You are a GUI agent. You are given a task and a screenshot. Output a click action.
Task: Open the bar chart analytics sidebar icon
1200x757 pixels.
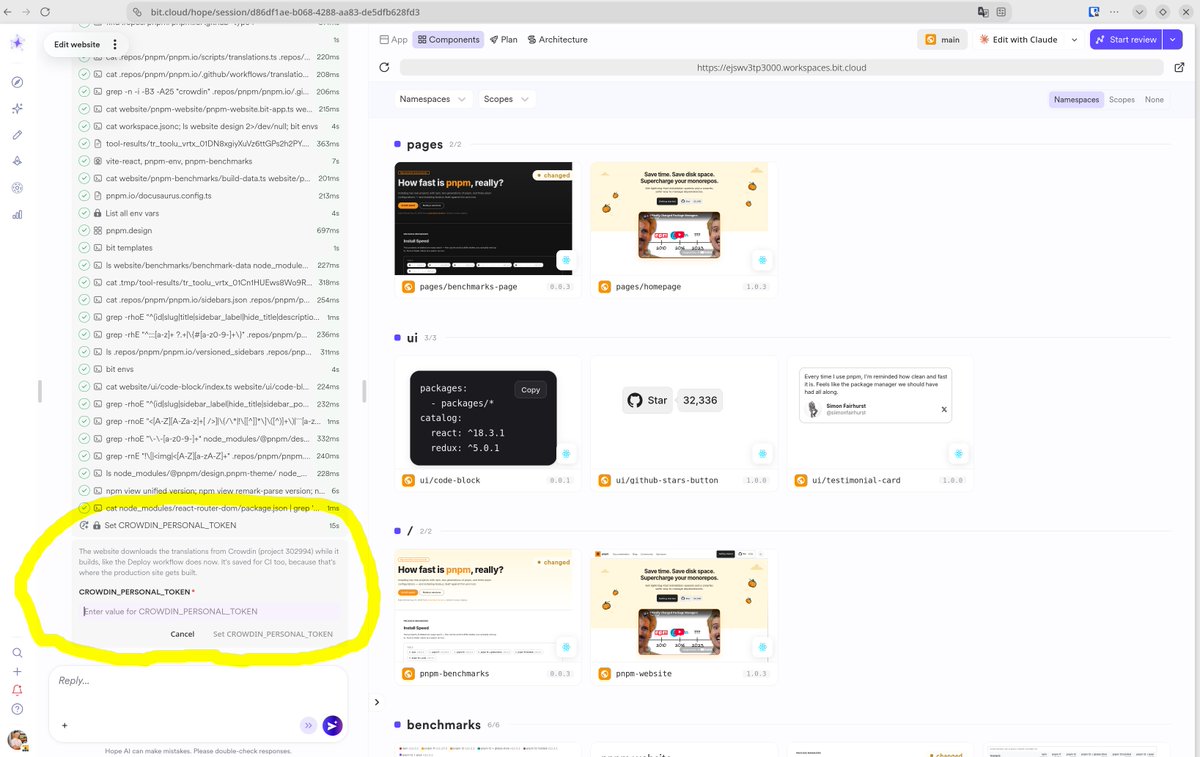[x=17, y=213]
